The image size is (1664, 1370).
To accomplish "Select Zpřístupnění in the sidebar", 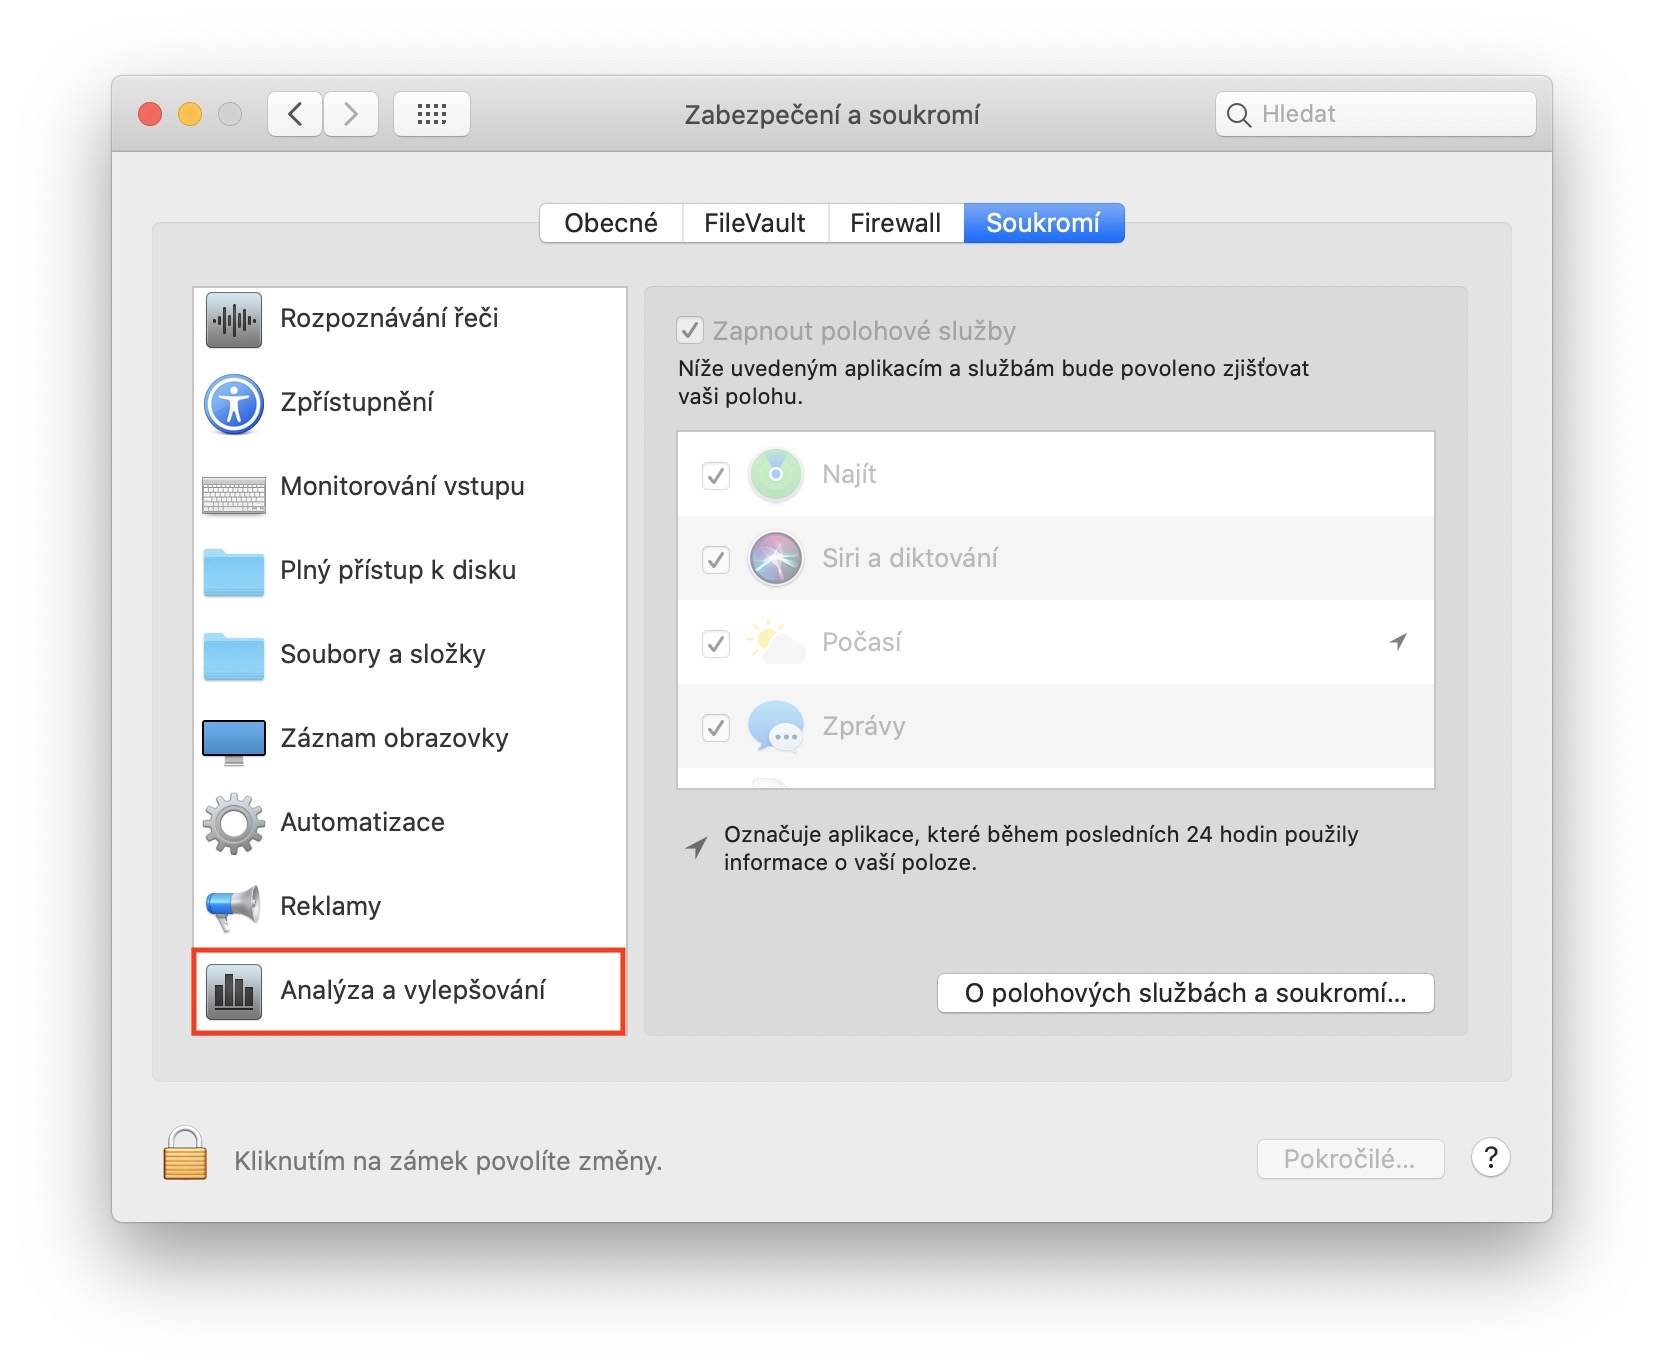I will pyautogui.click(x=410, y=404).
